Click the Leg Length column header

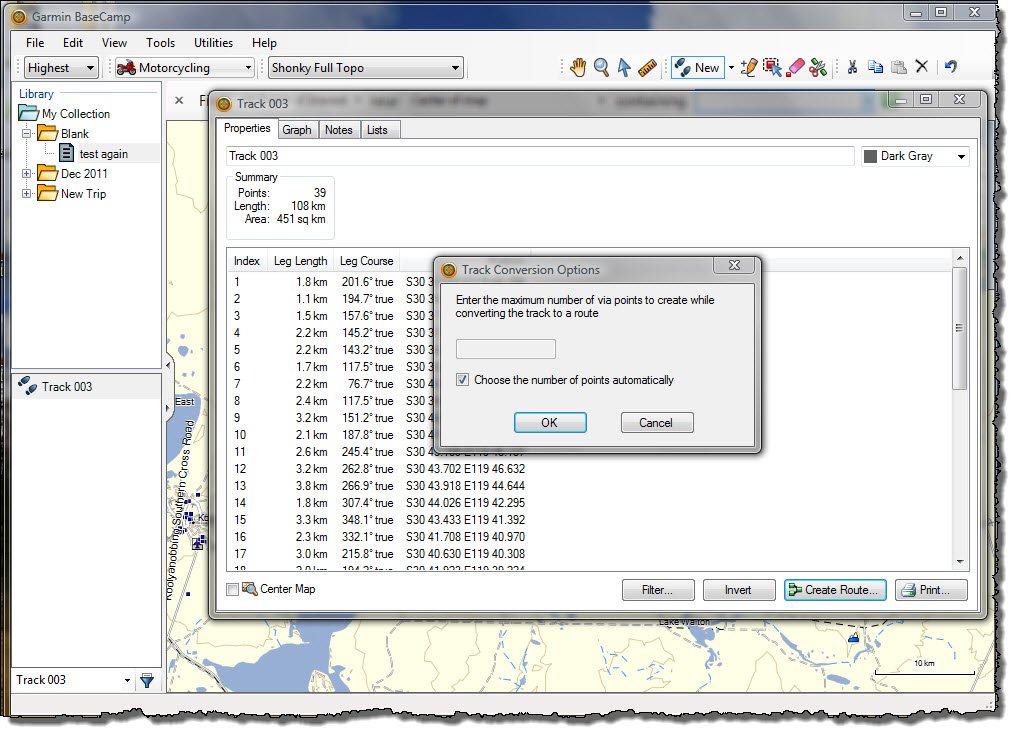click(x=300, y=261)
